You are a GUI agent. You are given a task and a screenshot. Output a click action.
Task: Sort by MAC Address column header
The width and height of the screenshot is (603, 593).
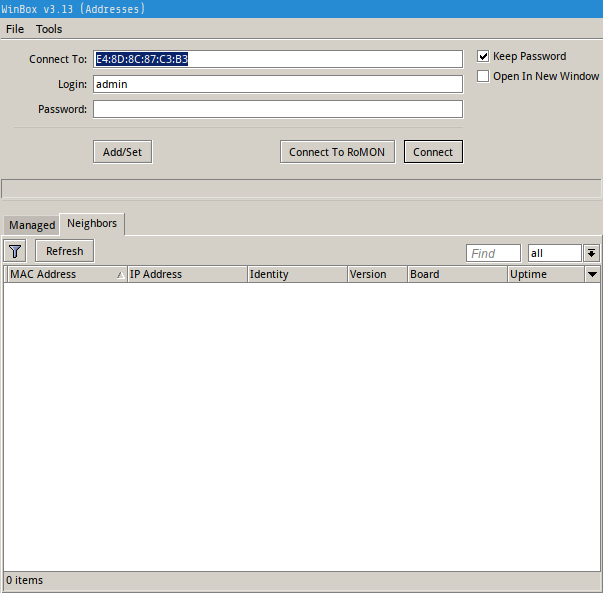tap(60, 274)
